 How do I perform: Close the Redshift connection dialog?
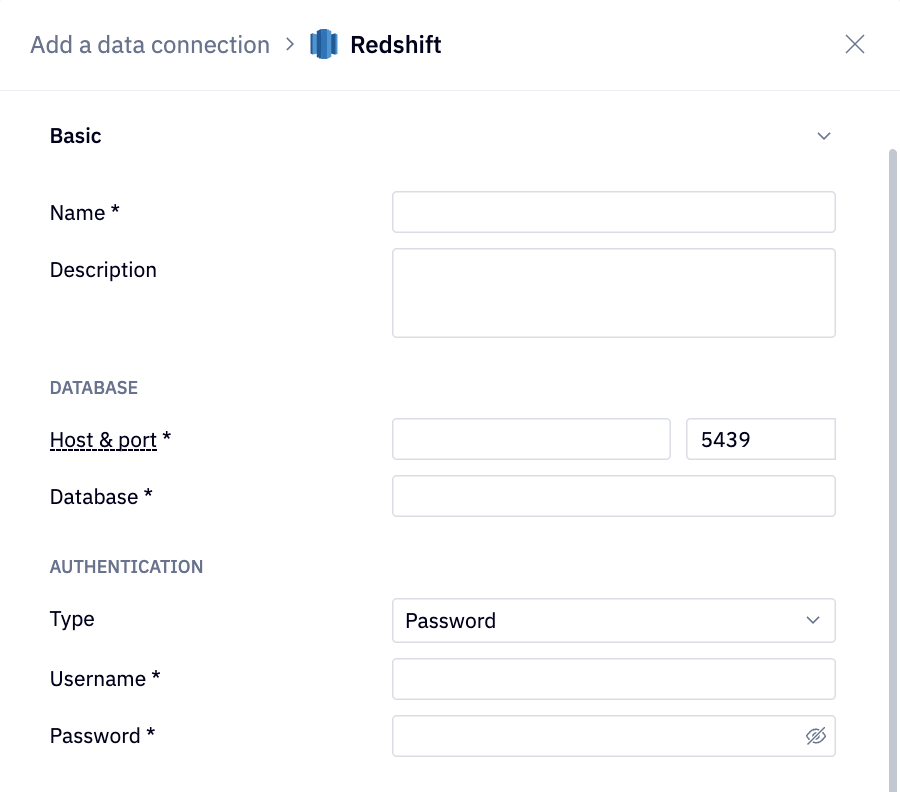tap(855, 44)
